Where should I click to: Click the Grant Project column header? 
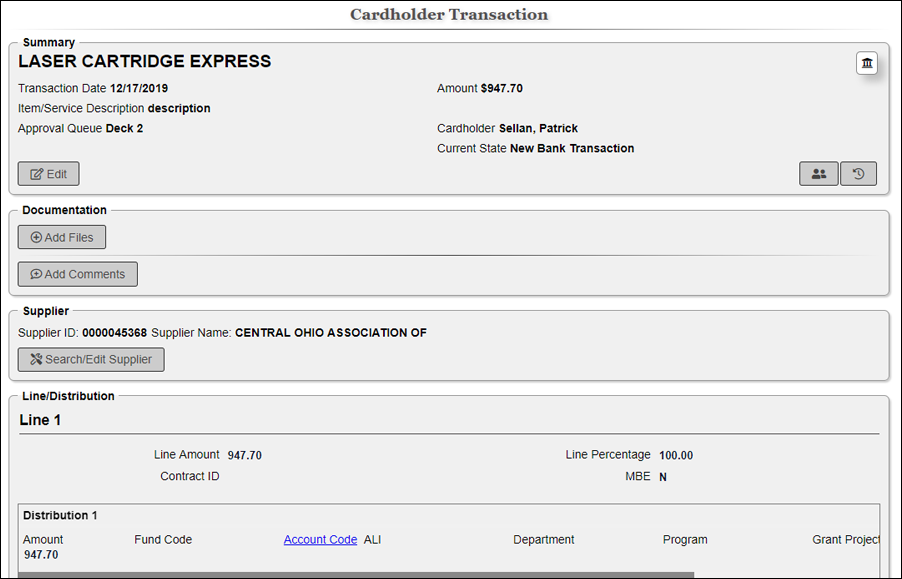coord(846,539)
